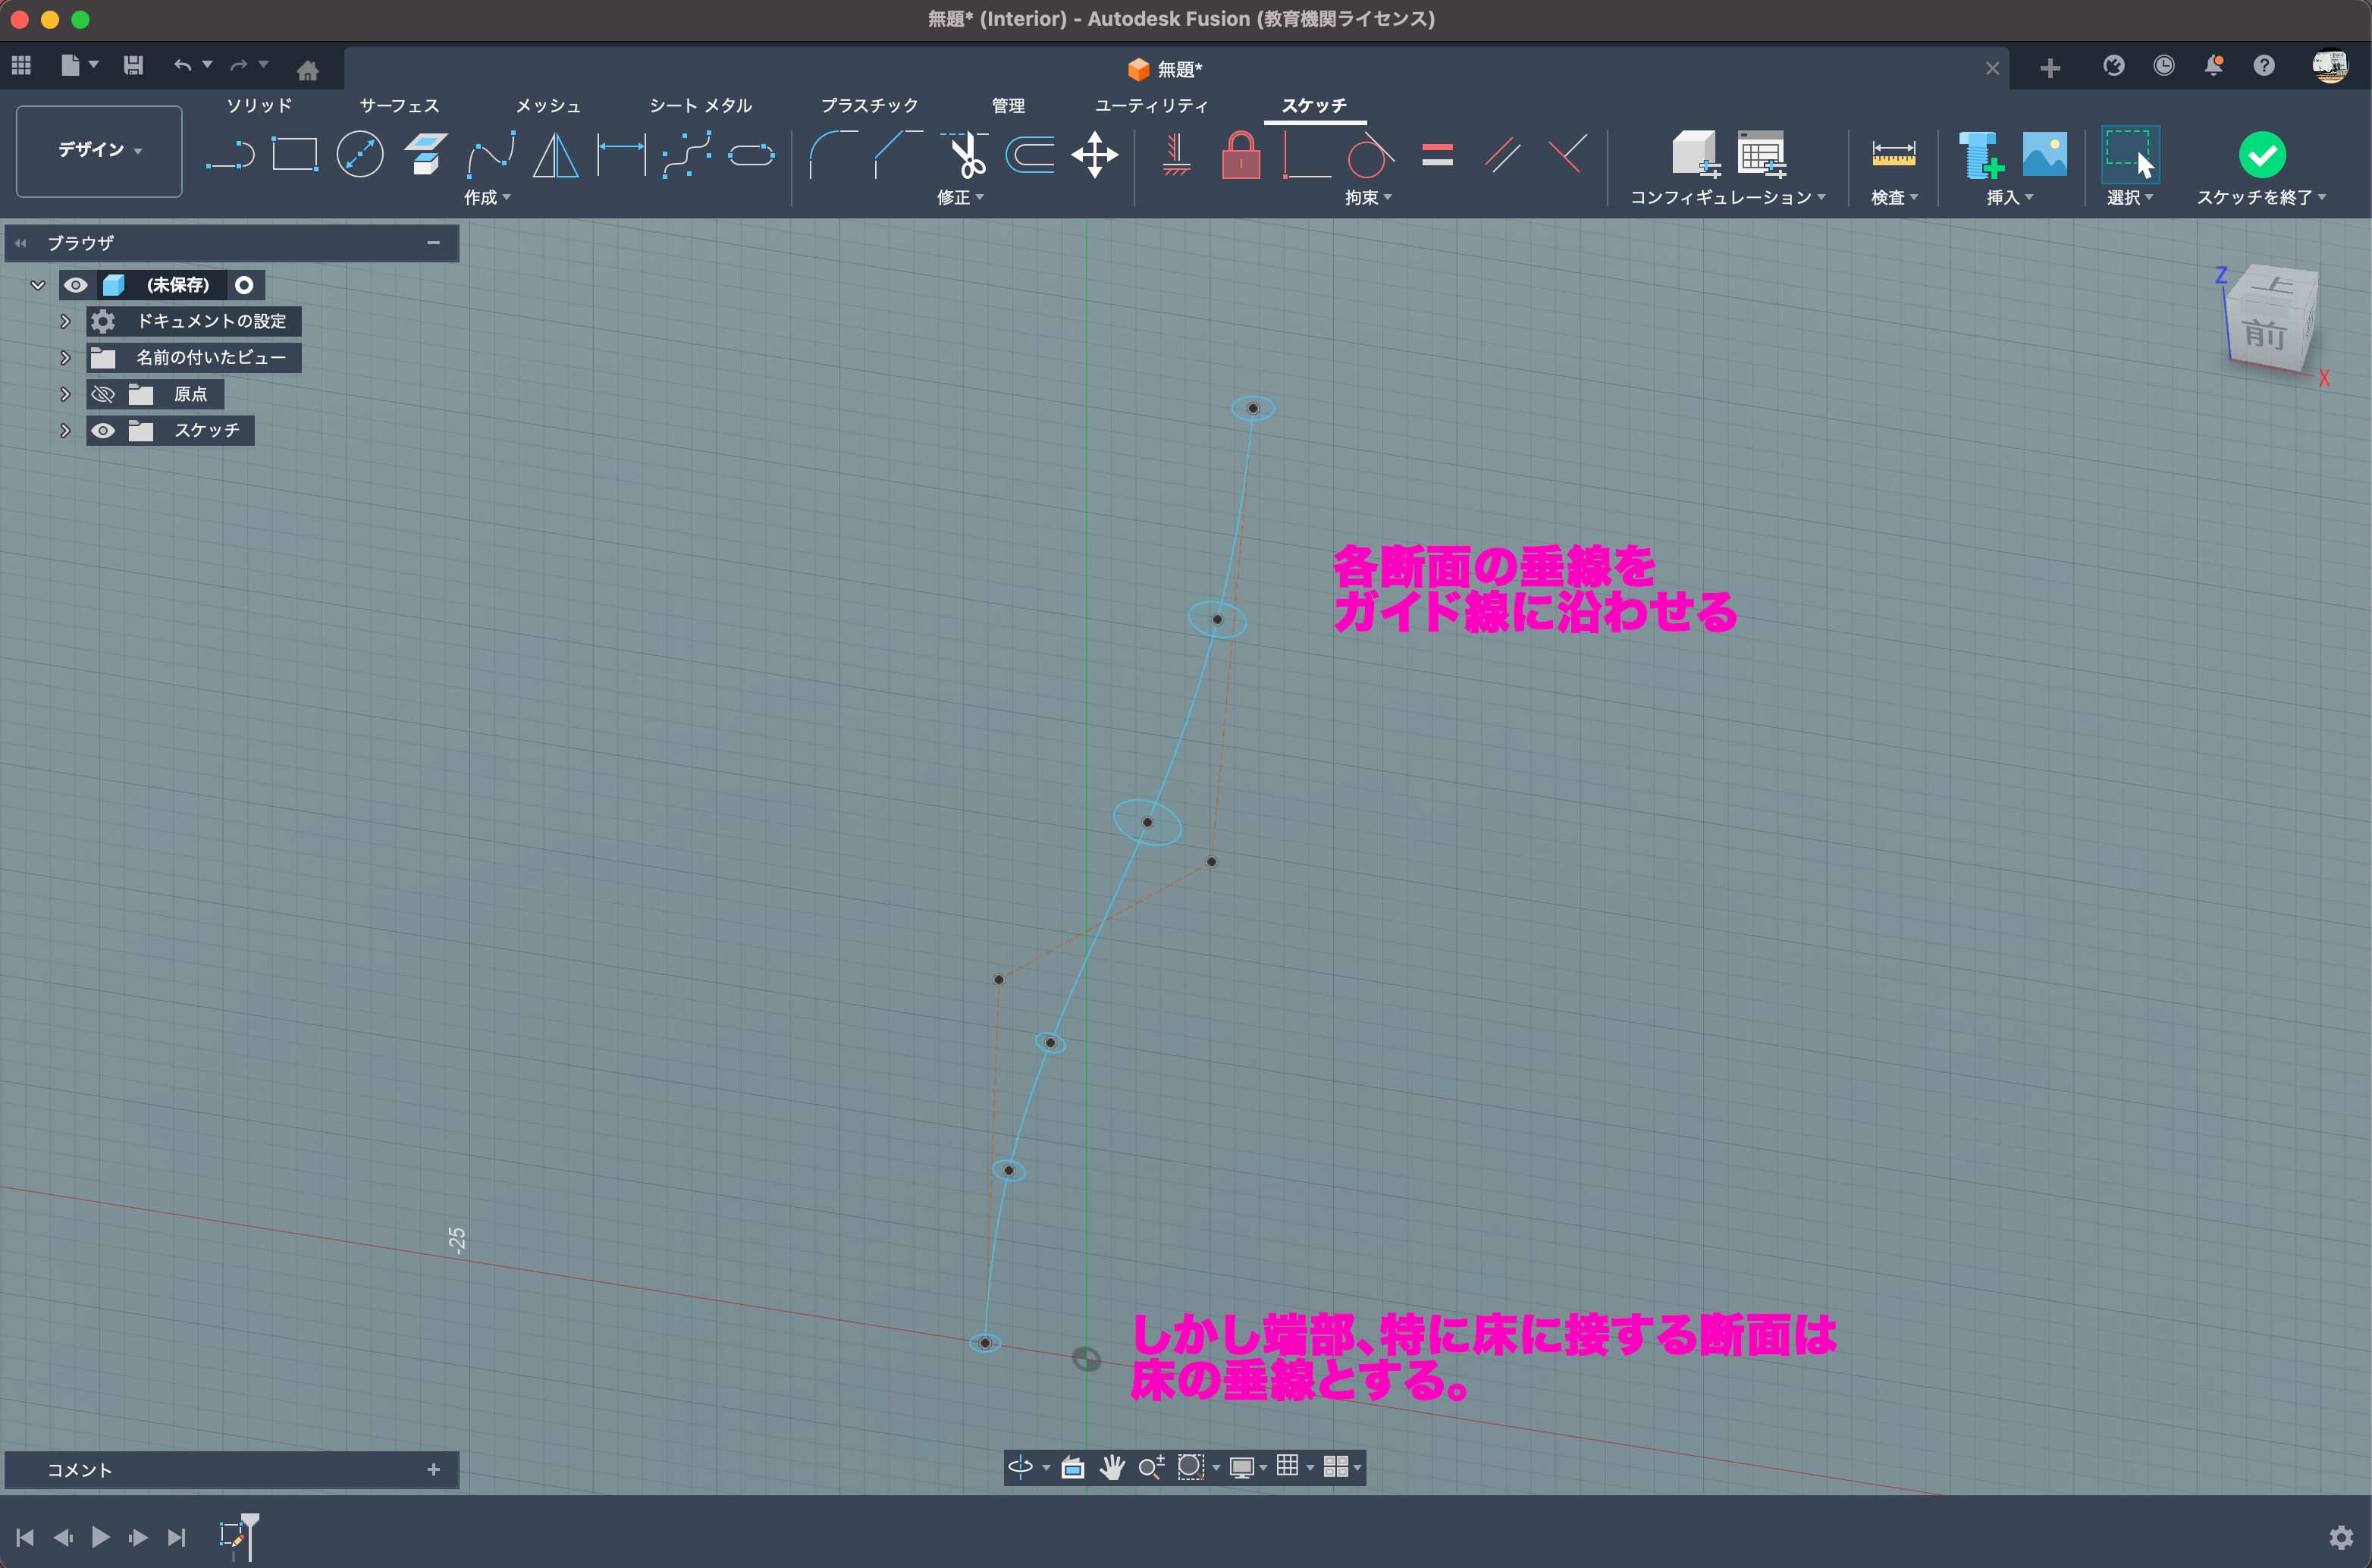Select the Line sketch tool

pos(229,155)
